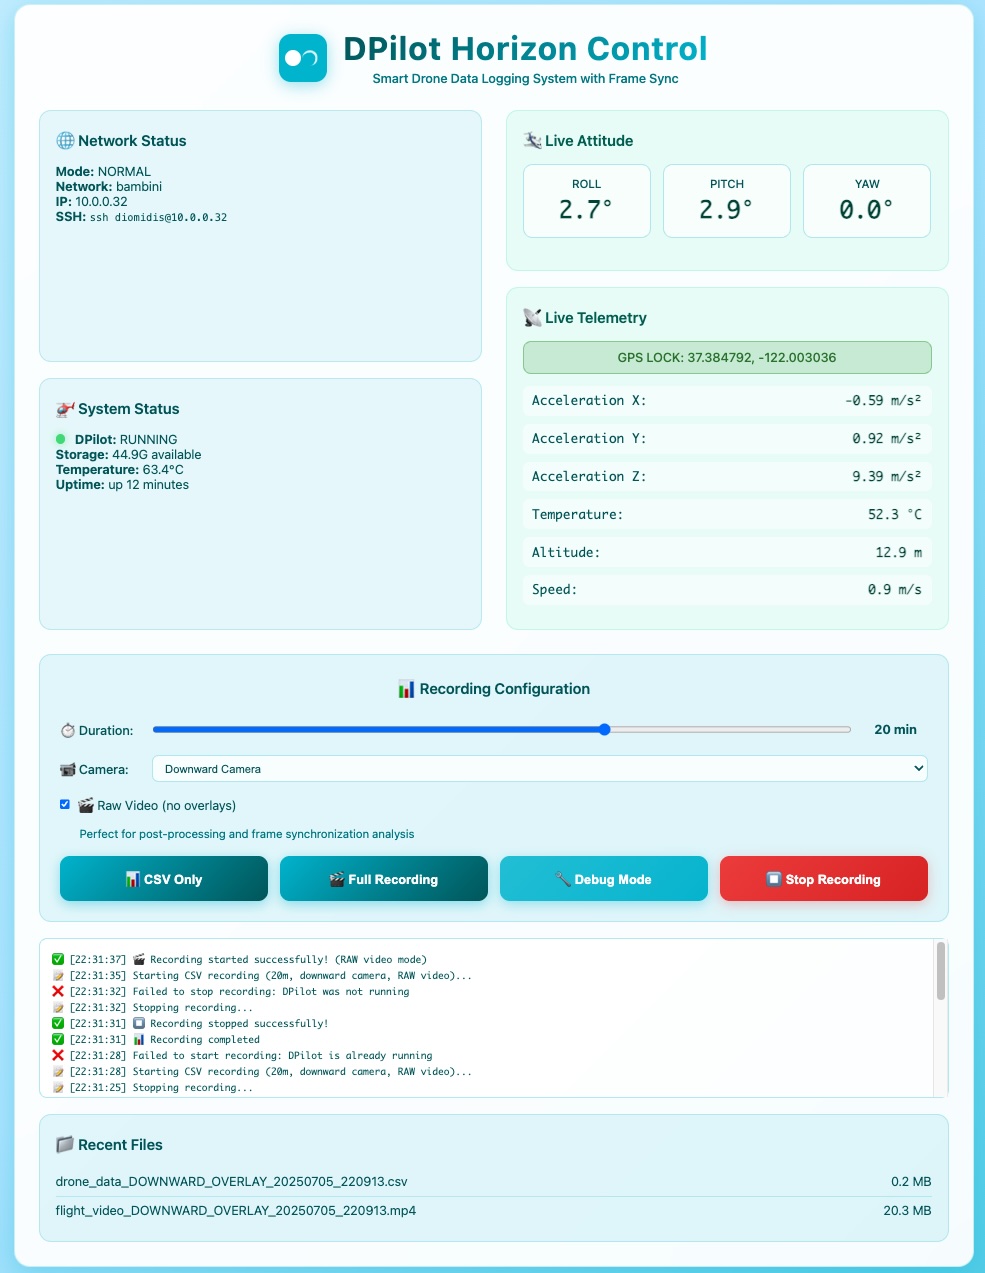Screen dimensions: 985x1273
Task: Click the Speed value 0.9 m/s
Action: [895, 590]
